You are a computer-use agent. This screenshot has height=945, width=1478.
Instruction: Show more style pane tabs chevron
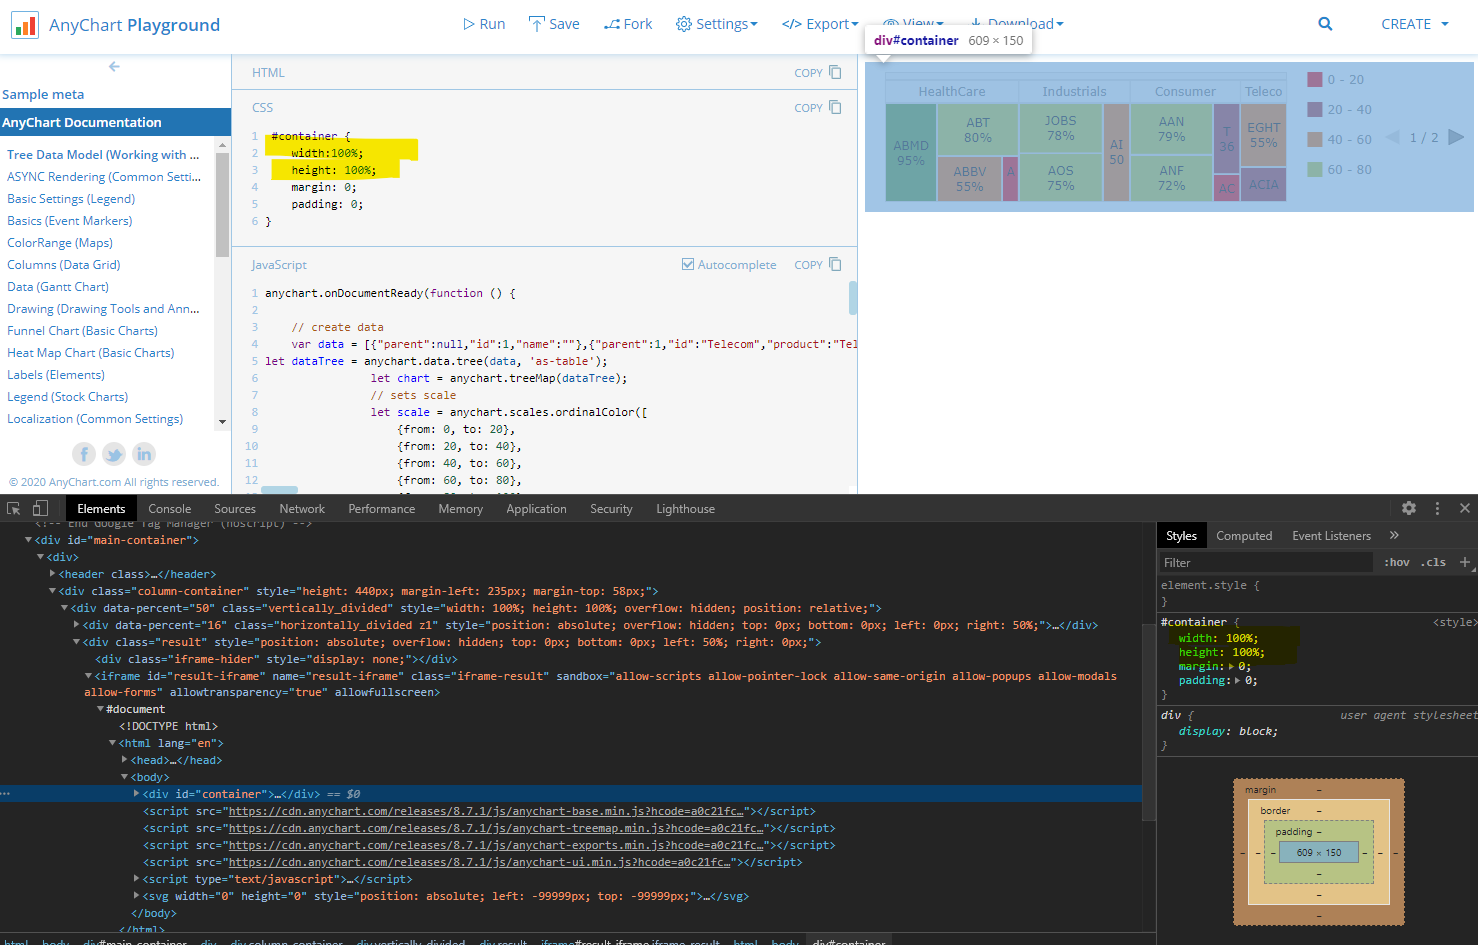[x=1394, y=535]
